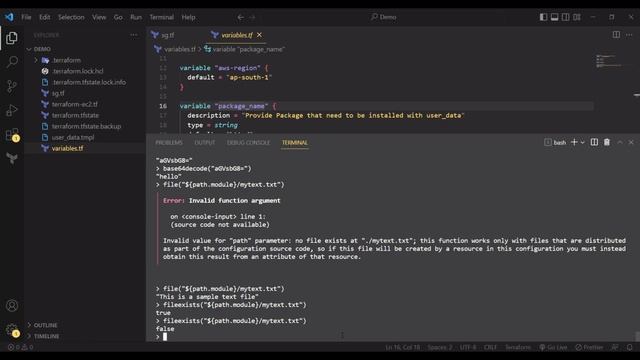Image resolution: width=640 pixels, height=360 pixels.
Task: Select the variables.tf editor tab
Action: point(237,35)
